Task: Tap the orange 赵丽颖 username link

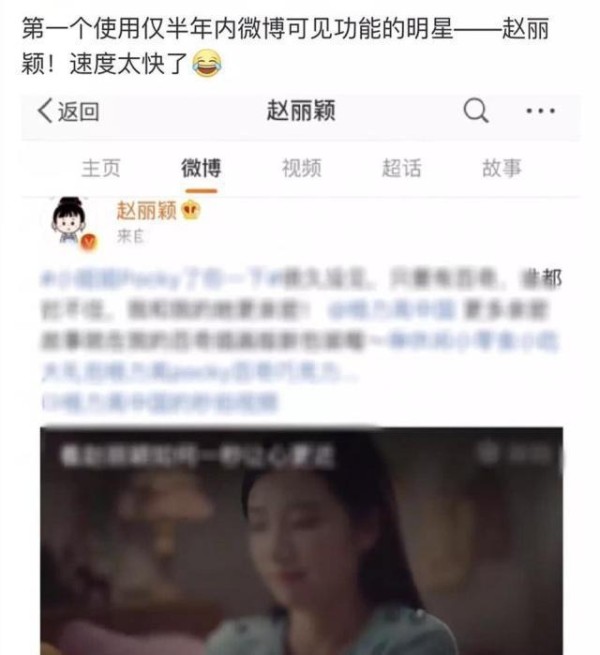Action: click(147, 211)
